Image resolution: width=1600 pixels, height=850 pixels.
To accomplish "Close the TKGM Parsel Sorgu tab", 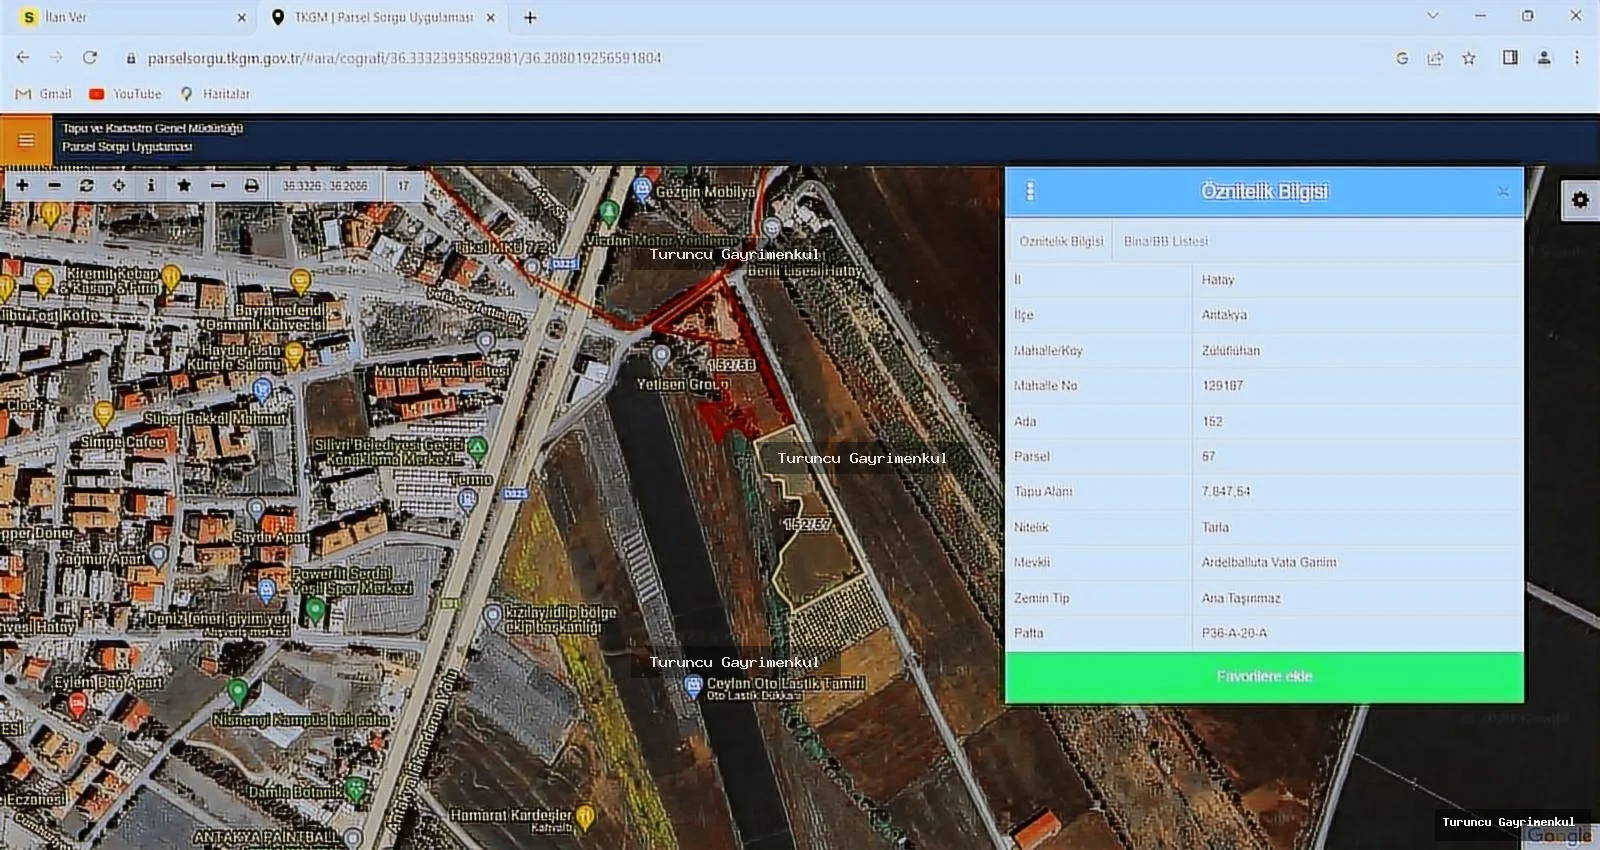I will click(x=490, y=17).
